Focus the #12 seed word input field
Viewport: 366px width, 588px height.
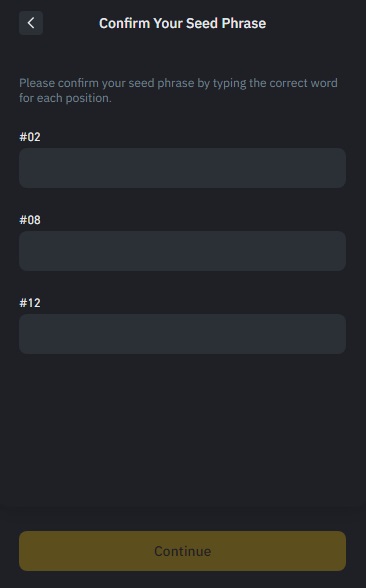[182, 334]
